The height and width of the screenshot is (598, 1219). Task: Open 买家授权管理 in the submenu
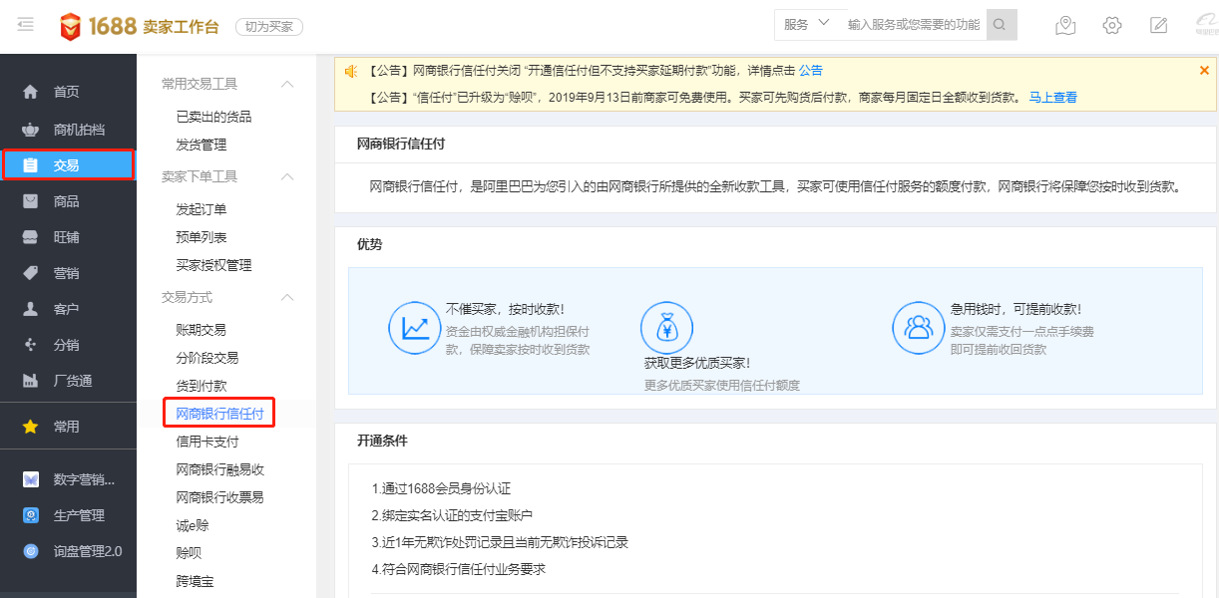point(214,265)
